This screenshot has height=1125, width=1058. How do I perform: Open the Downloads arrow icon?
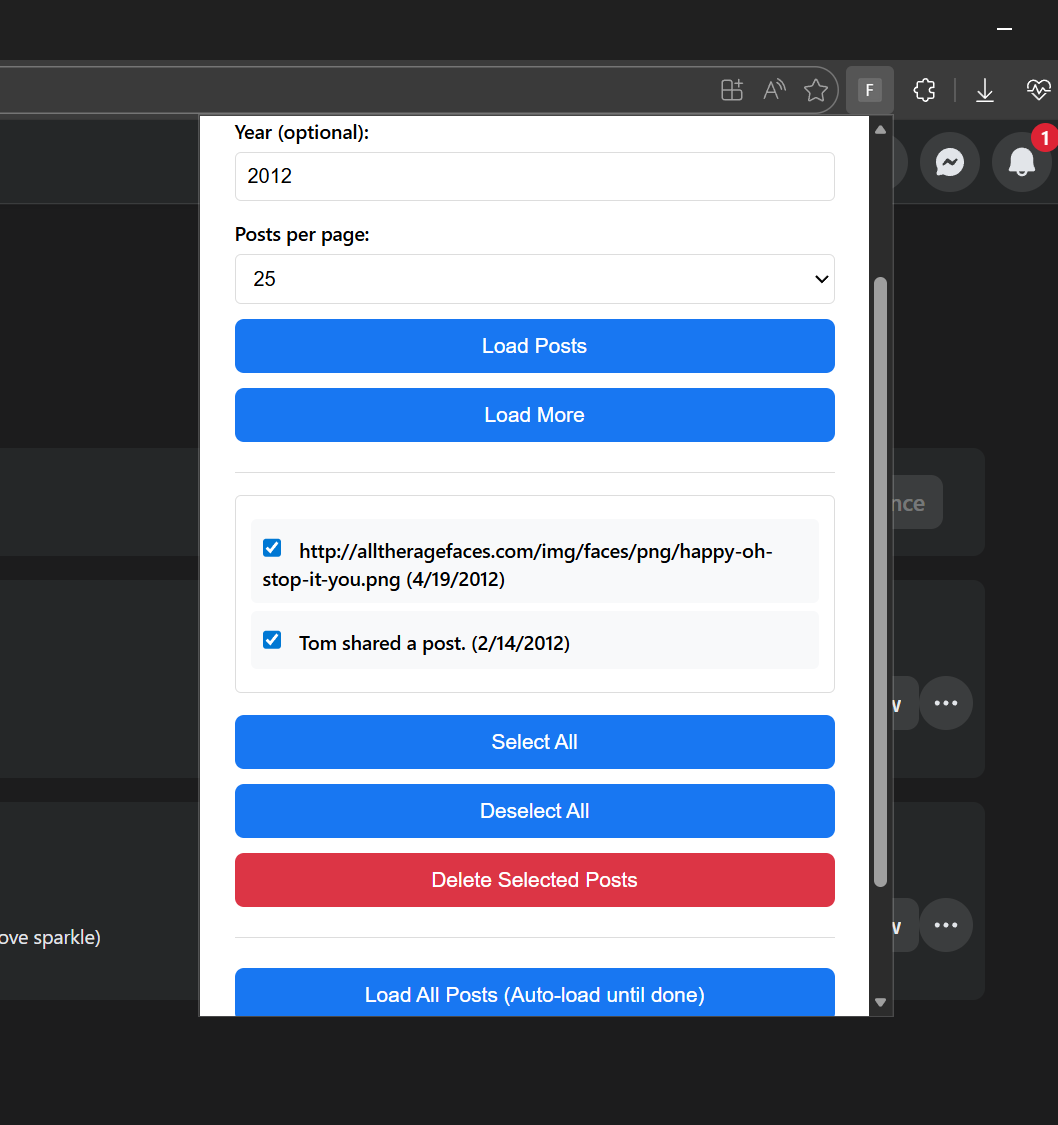(x=985, y=90)
